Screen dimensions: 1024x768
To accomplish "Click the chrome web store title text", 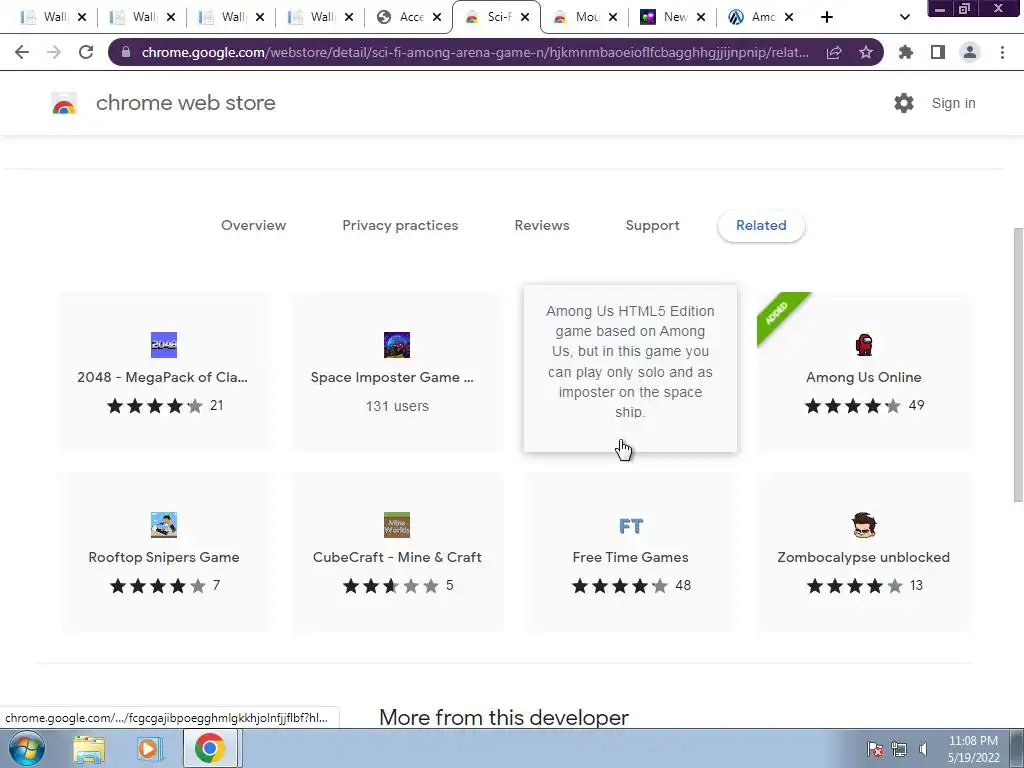I will point(185,103).
